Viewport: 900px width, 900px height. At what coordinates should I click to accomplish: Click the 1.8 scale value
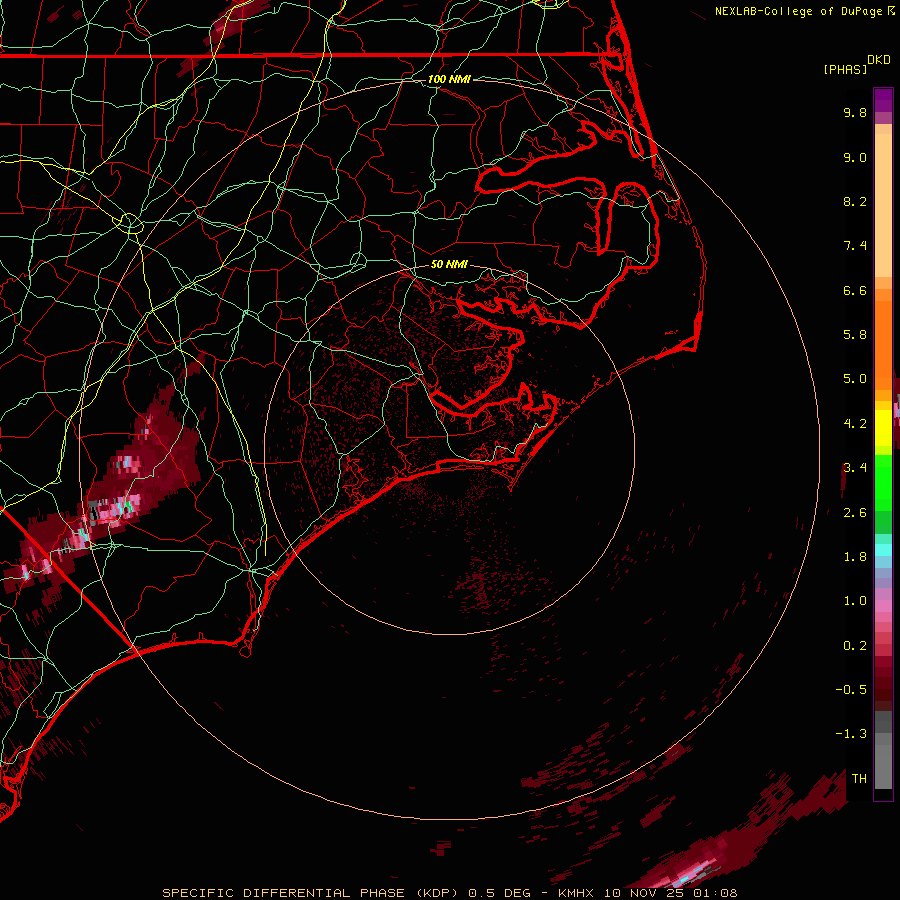tap(855, 557)
